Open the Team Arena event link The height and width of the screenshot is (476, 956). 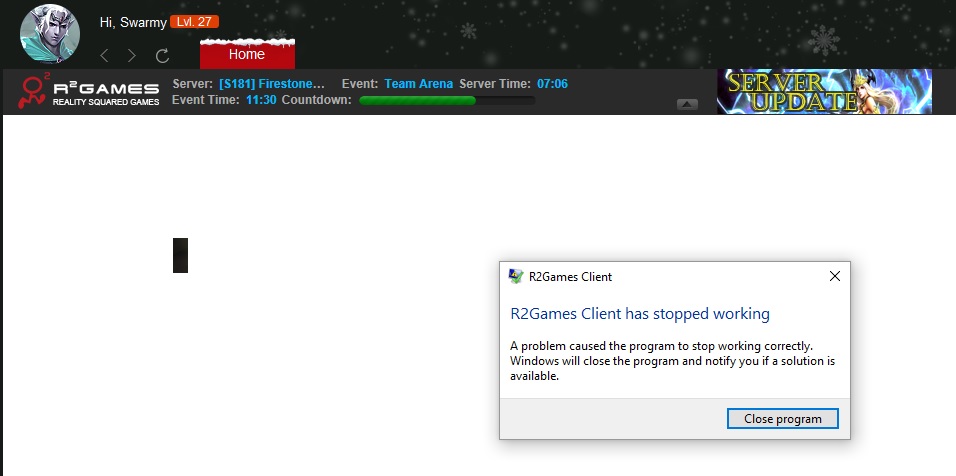pyautogui.click(x=418, y=84)
